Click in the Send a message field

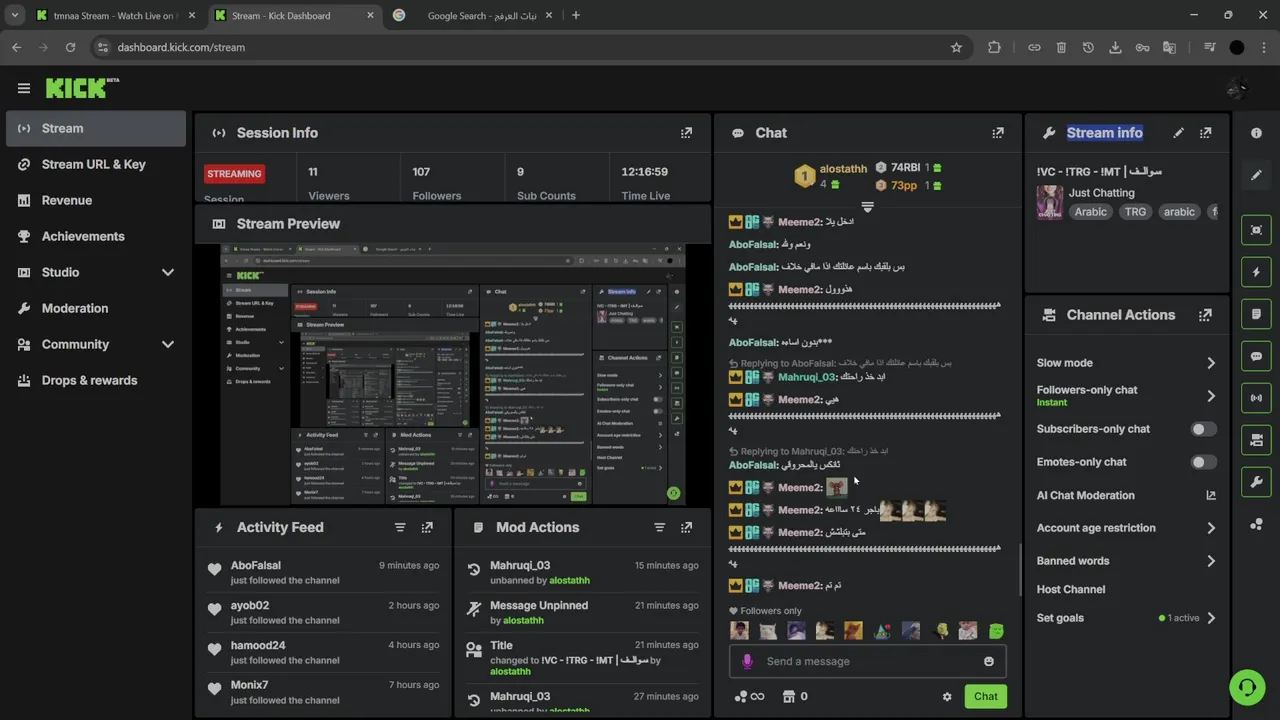(867, 661)
